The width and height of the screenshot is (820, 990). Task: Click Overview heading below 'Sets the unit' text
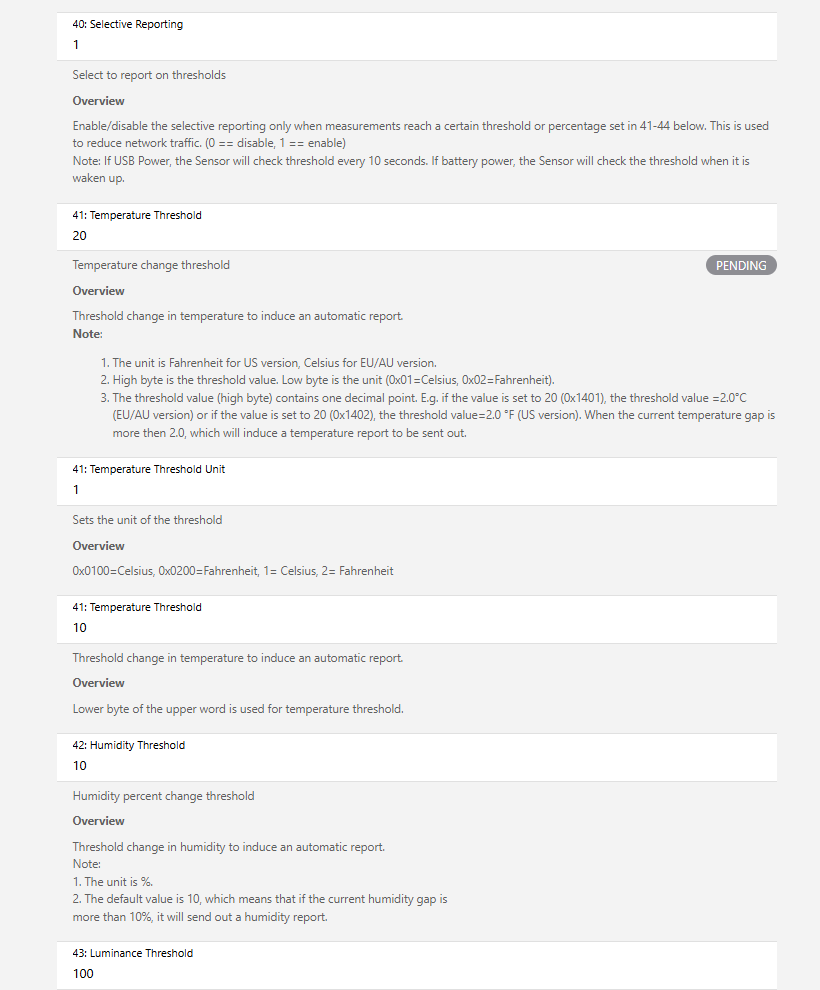[x=98, y=546]
